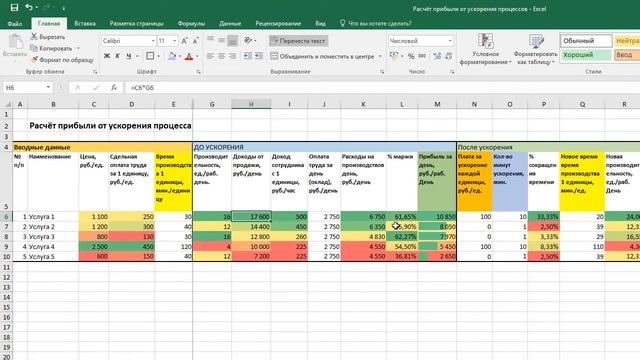Image resolution: width=640 pixels, height=360 pixels.
Task: Align text to the right
Action: coord(232,56)
